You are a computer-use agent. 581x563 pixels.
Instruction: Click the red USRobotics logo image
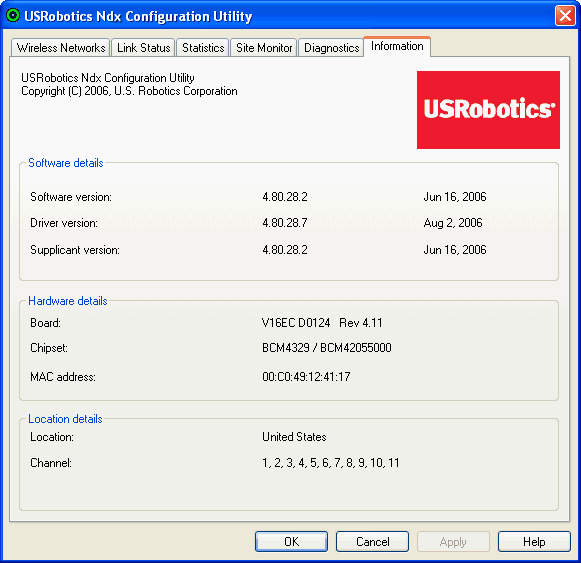point(488,110)
